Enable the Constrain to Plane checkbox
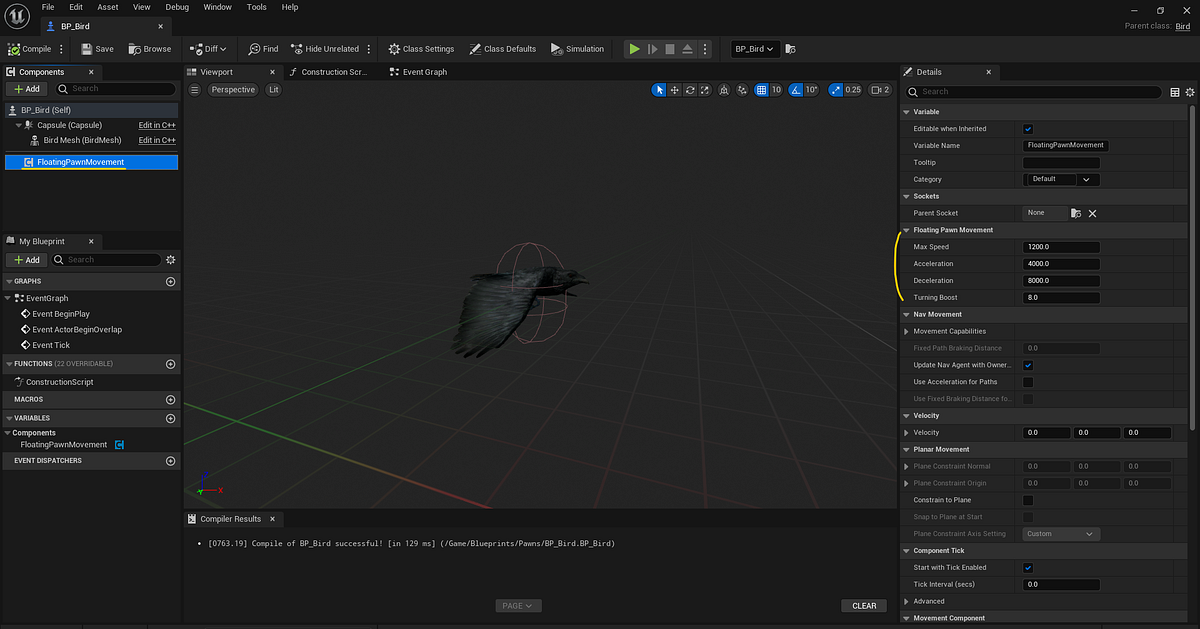The width and height of the screenshot is (1200, 629). (x=1028, y=500)
